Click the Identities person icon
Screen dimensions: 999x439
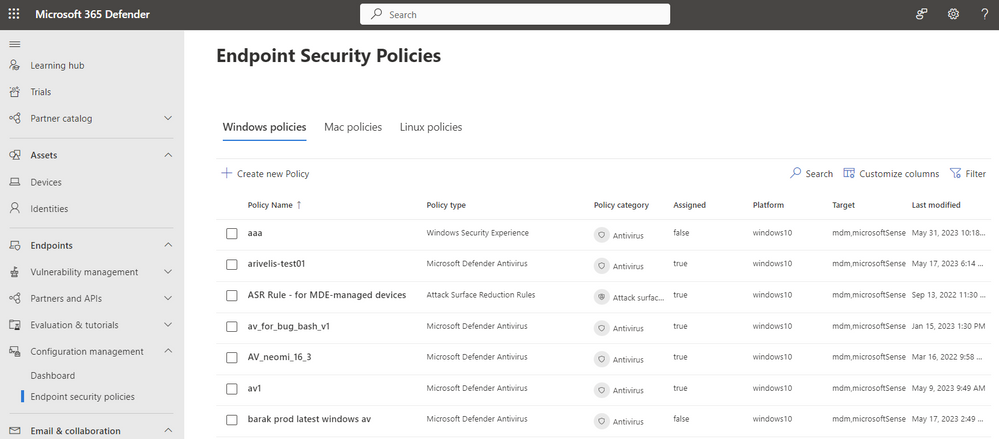click(15, 208)
